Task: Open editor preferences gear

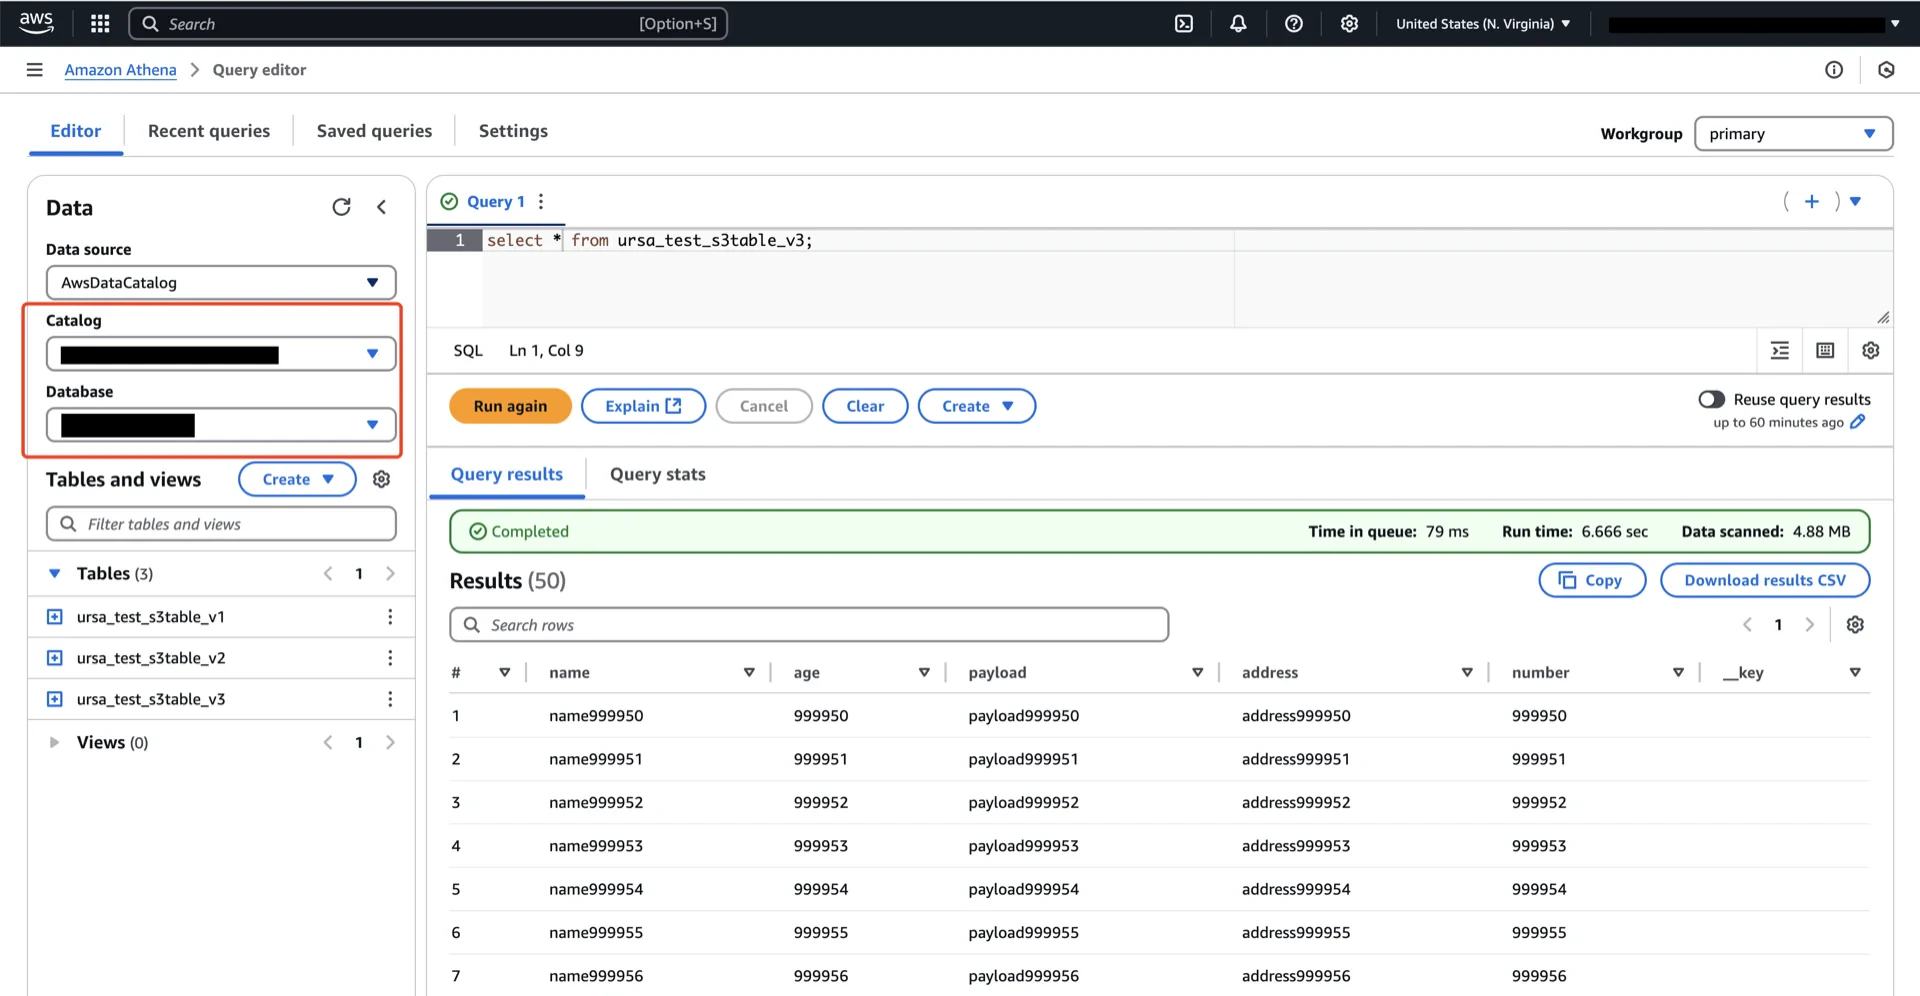Action: [x=1871, y=351]
